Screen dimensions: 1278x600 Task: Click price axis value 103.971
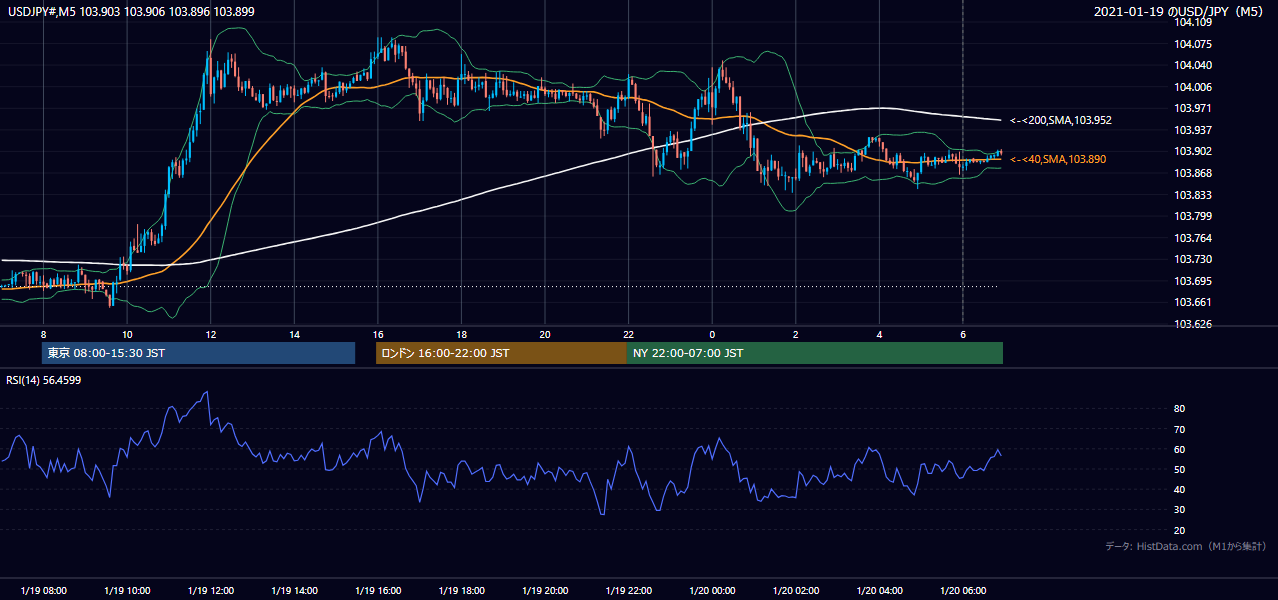point(1195,108)
